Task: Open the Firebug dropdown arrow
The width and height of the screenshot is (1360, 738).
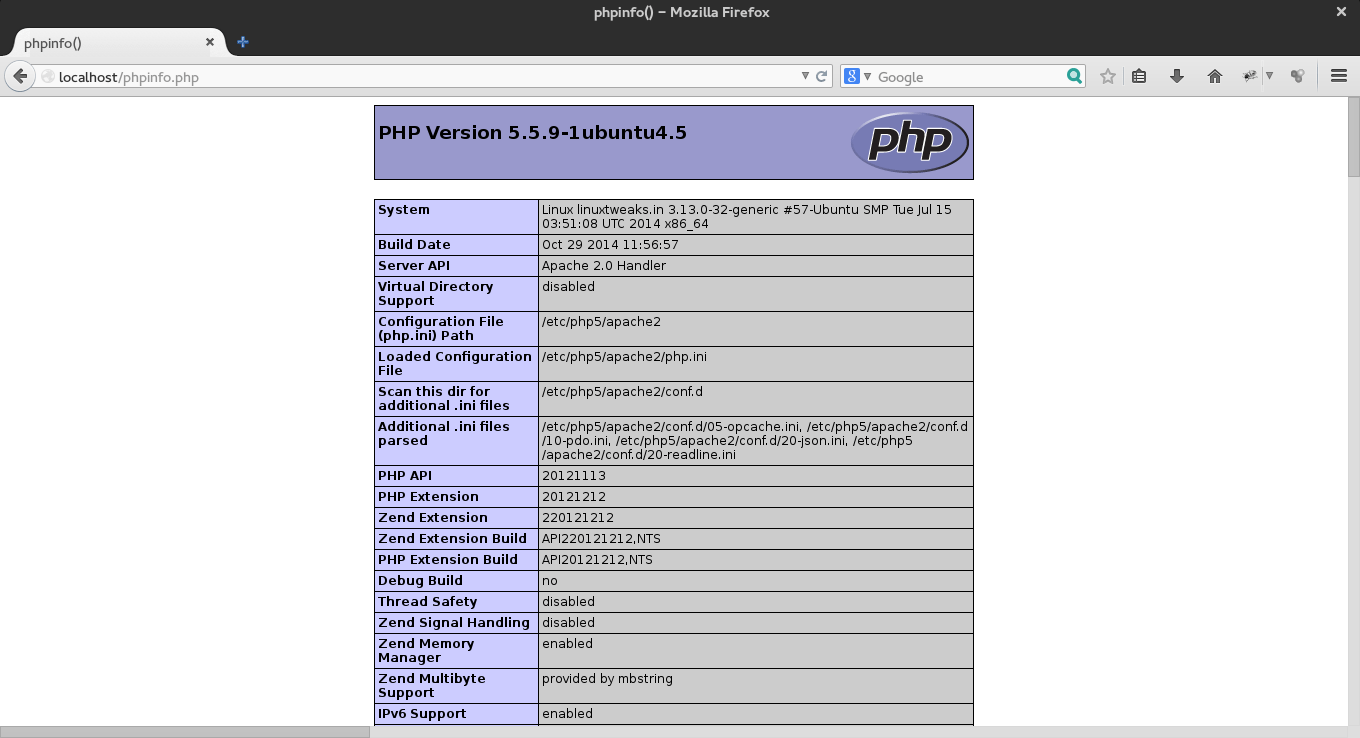Action: coord(1269,76)
